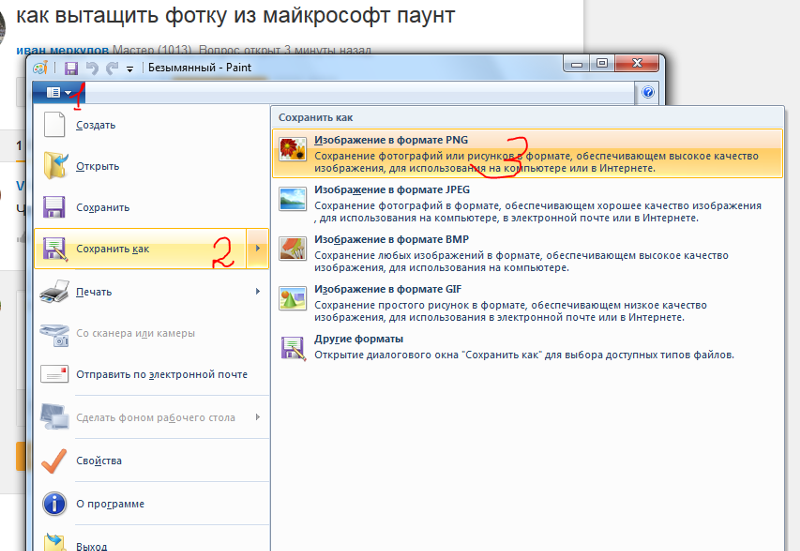Choose the Выход menu entry
This screenshot has width=800, height=551.
(152, 540)
